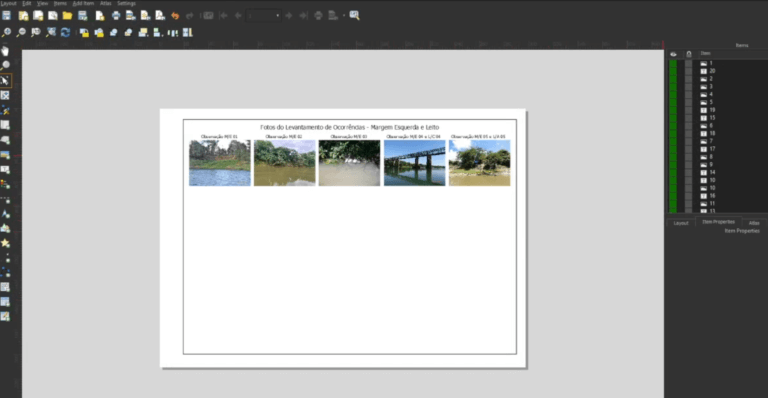Image resolution: width=768 pixels, height=398 pixels.
Task: Open the View menu
Action: [43, 3]
